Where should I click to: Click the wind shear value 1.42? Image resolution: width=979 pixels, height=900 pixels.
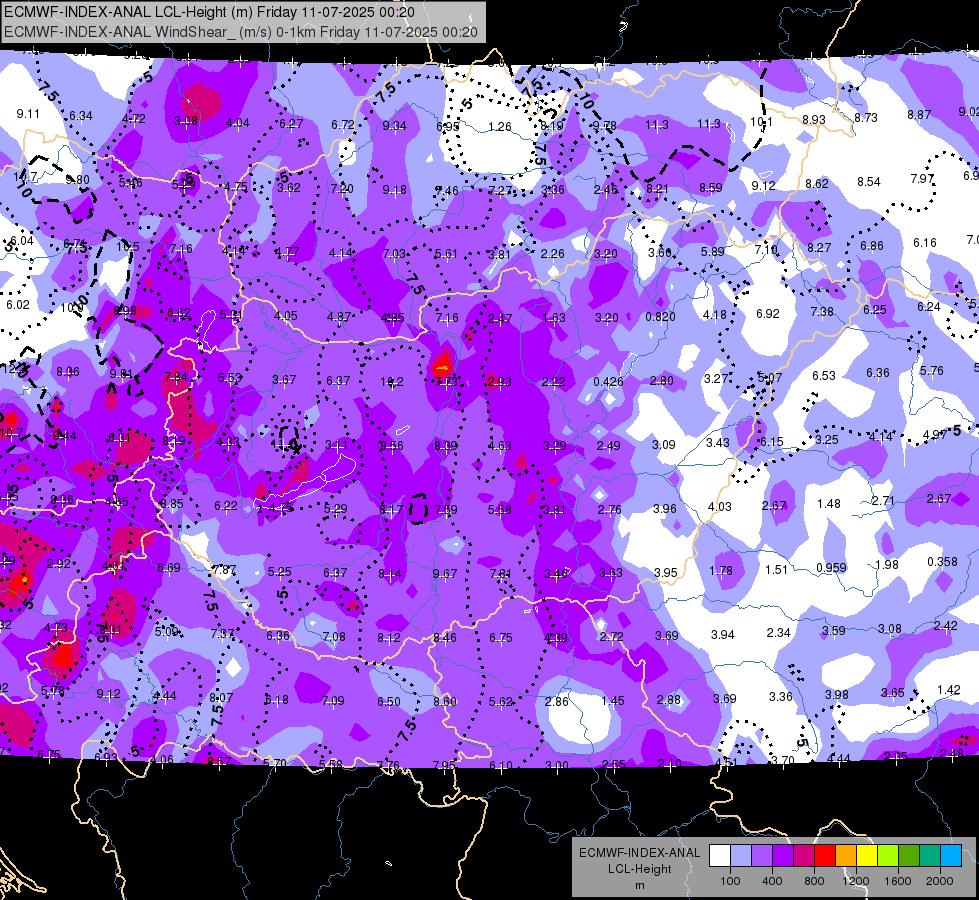(949, 690)
